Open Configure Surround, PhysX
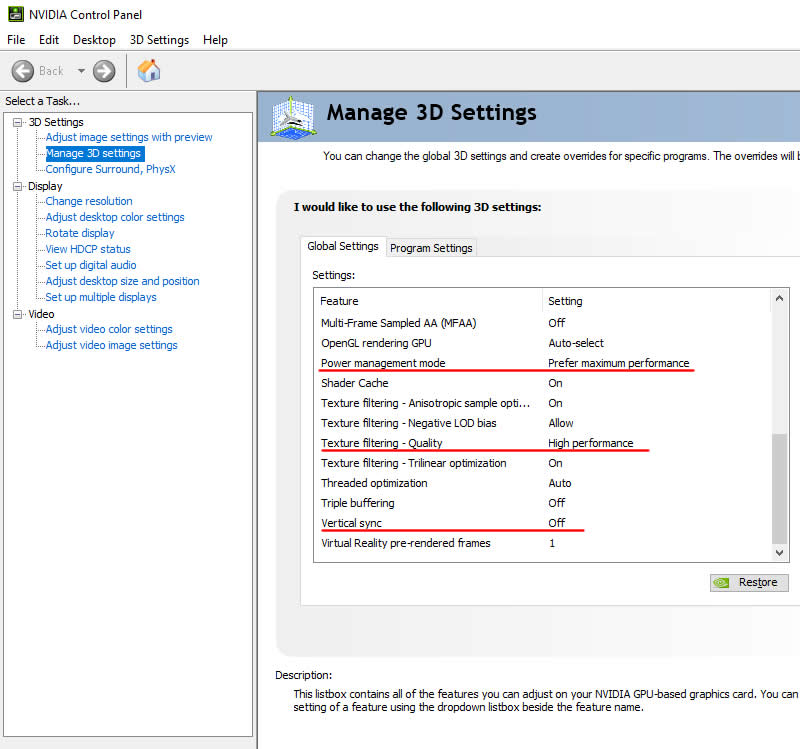Screen dimensions: 800x749 (110, 169)
